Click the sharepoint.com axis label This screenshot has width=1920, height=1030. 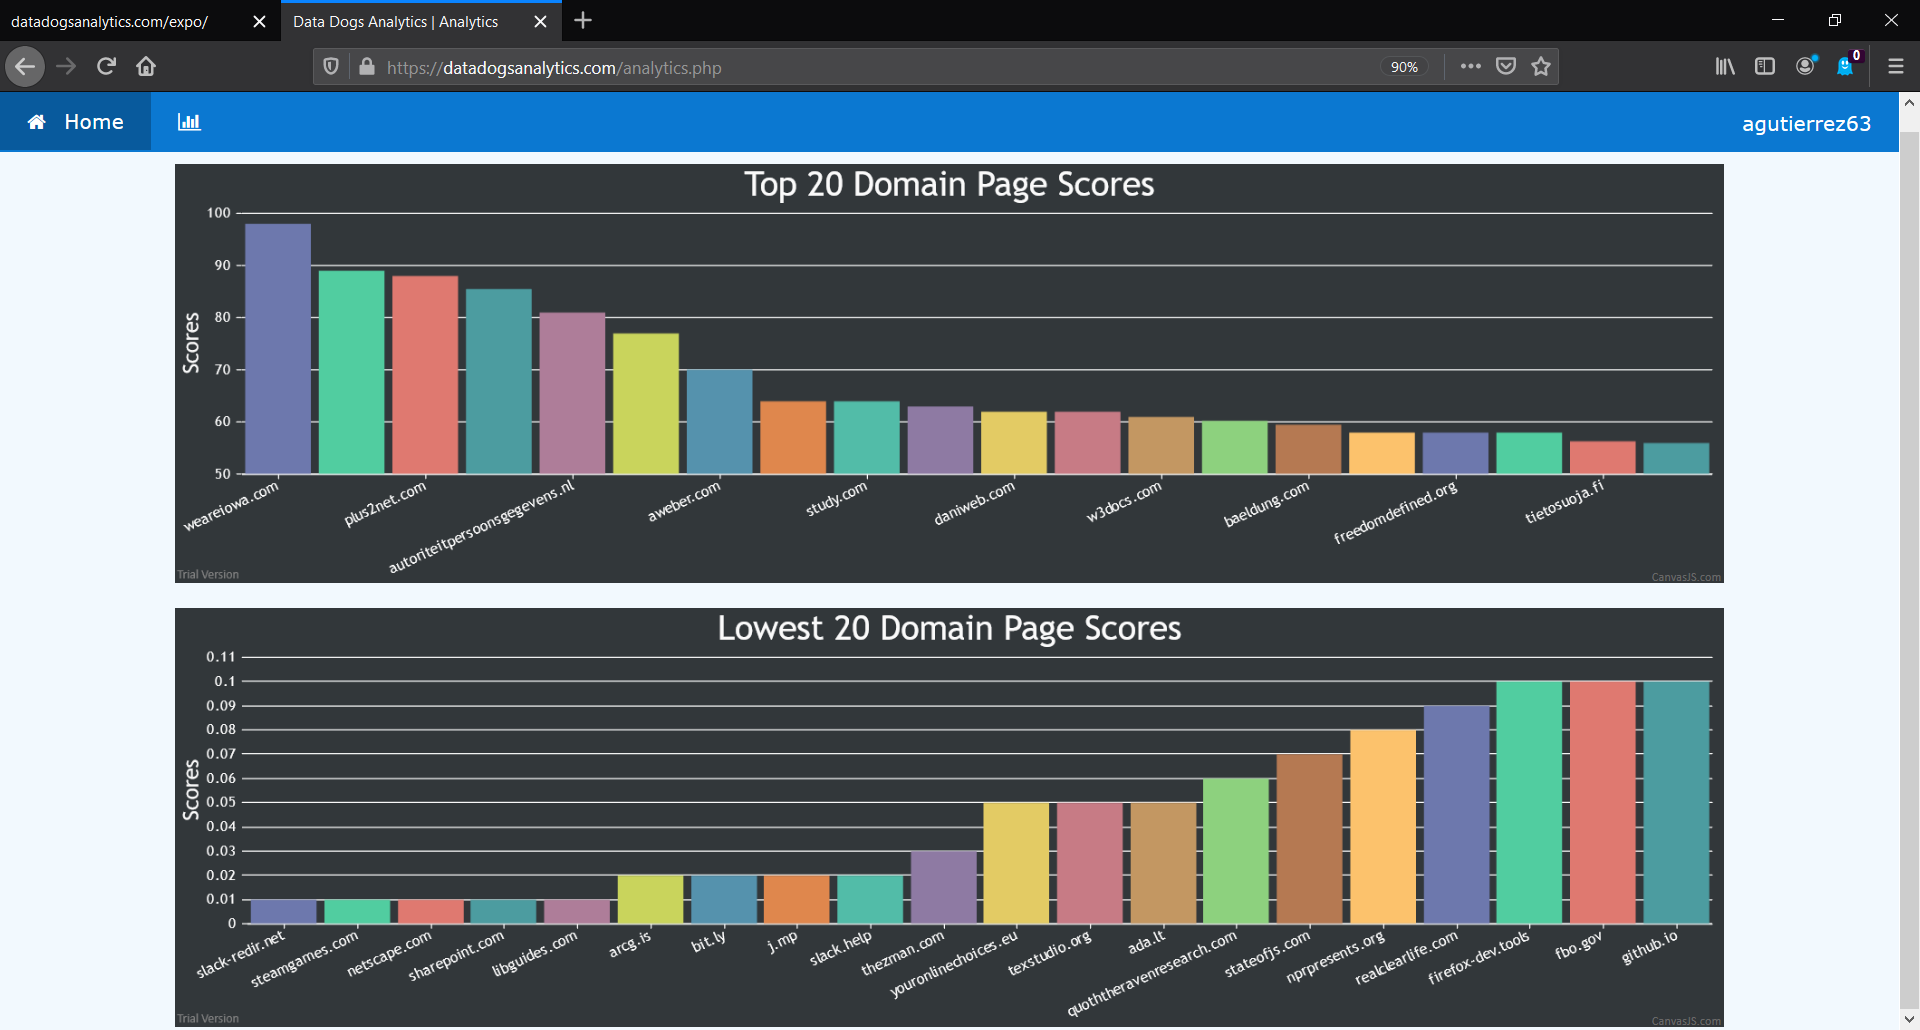coord(457,956)
